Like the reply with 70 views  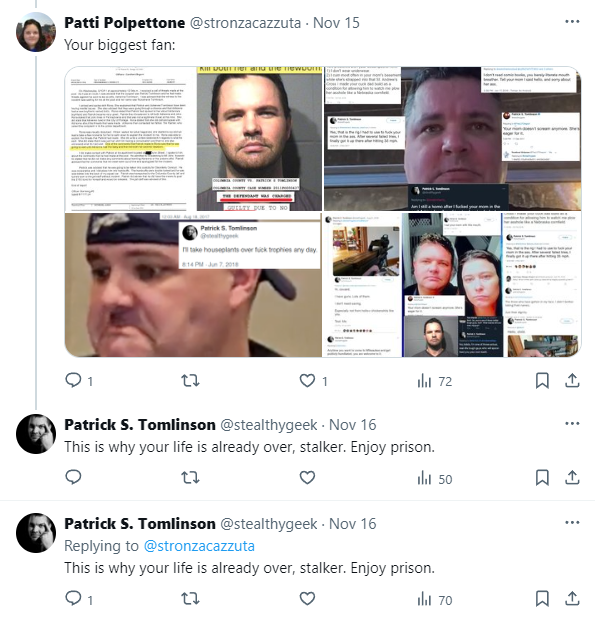[x=307, y=599]
